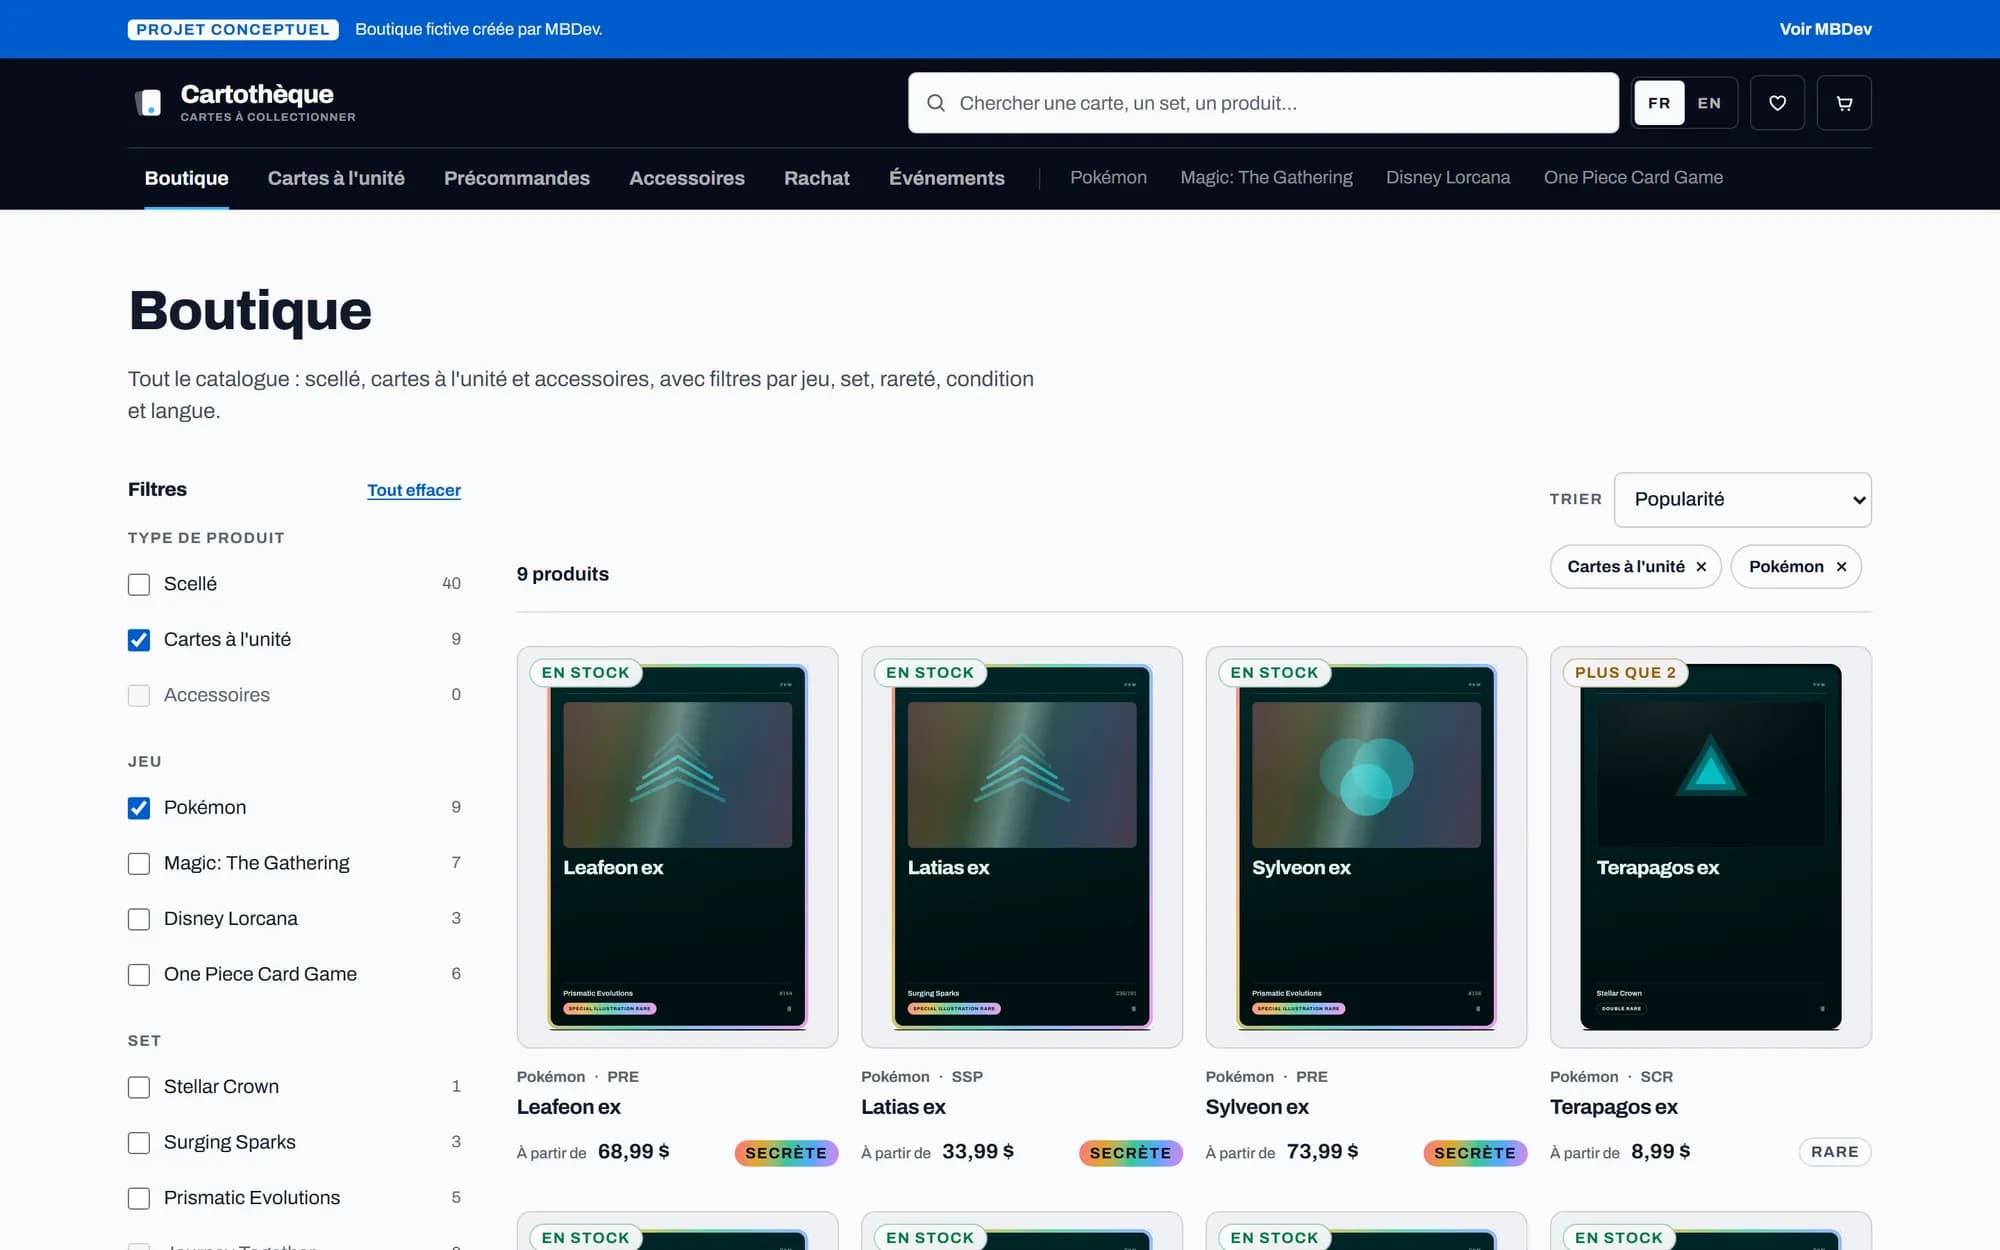Click the 9 produits count text

point(563,574)
